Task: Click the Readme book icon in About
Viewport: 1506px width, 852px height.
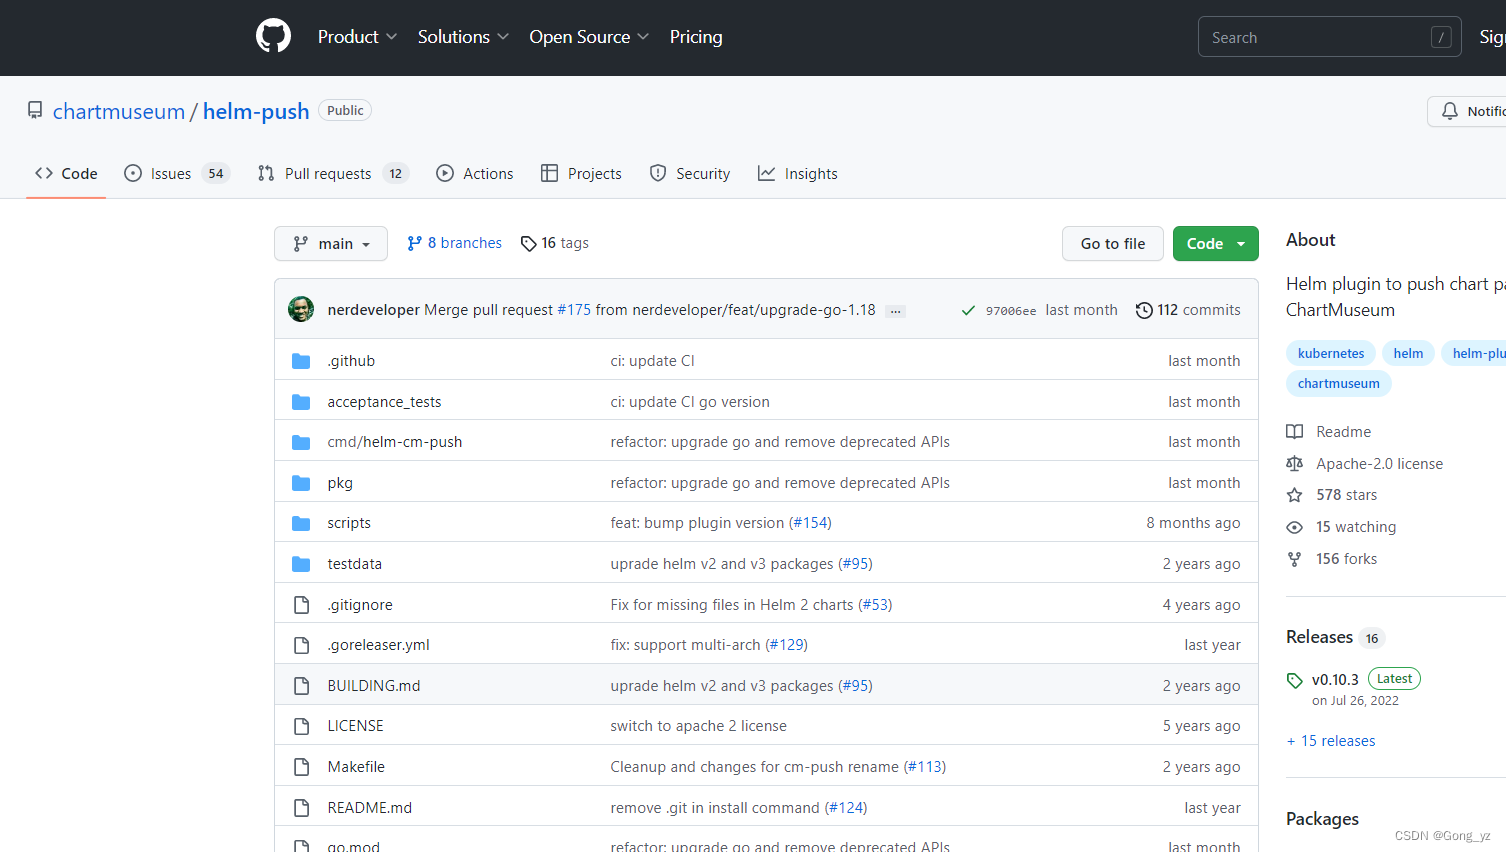Action: pos(1294,432)
